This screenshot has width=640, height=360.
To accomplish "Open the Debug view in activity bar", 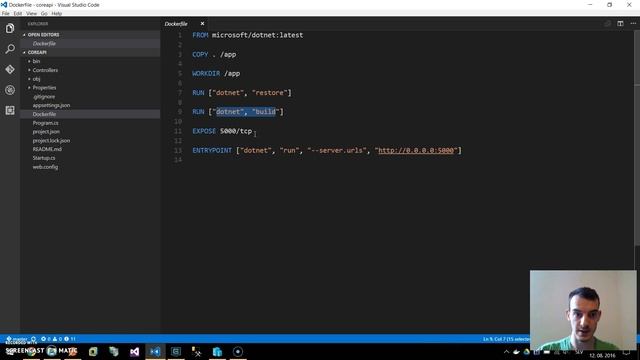I will click(10, 90).
